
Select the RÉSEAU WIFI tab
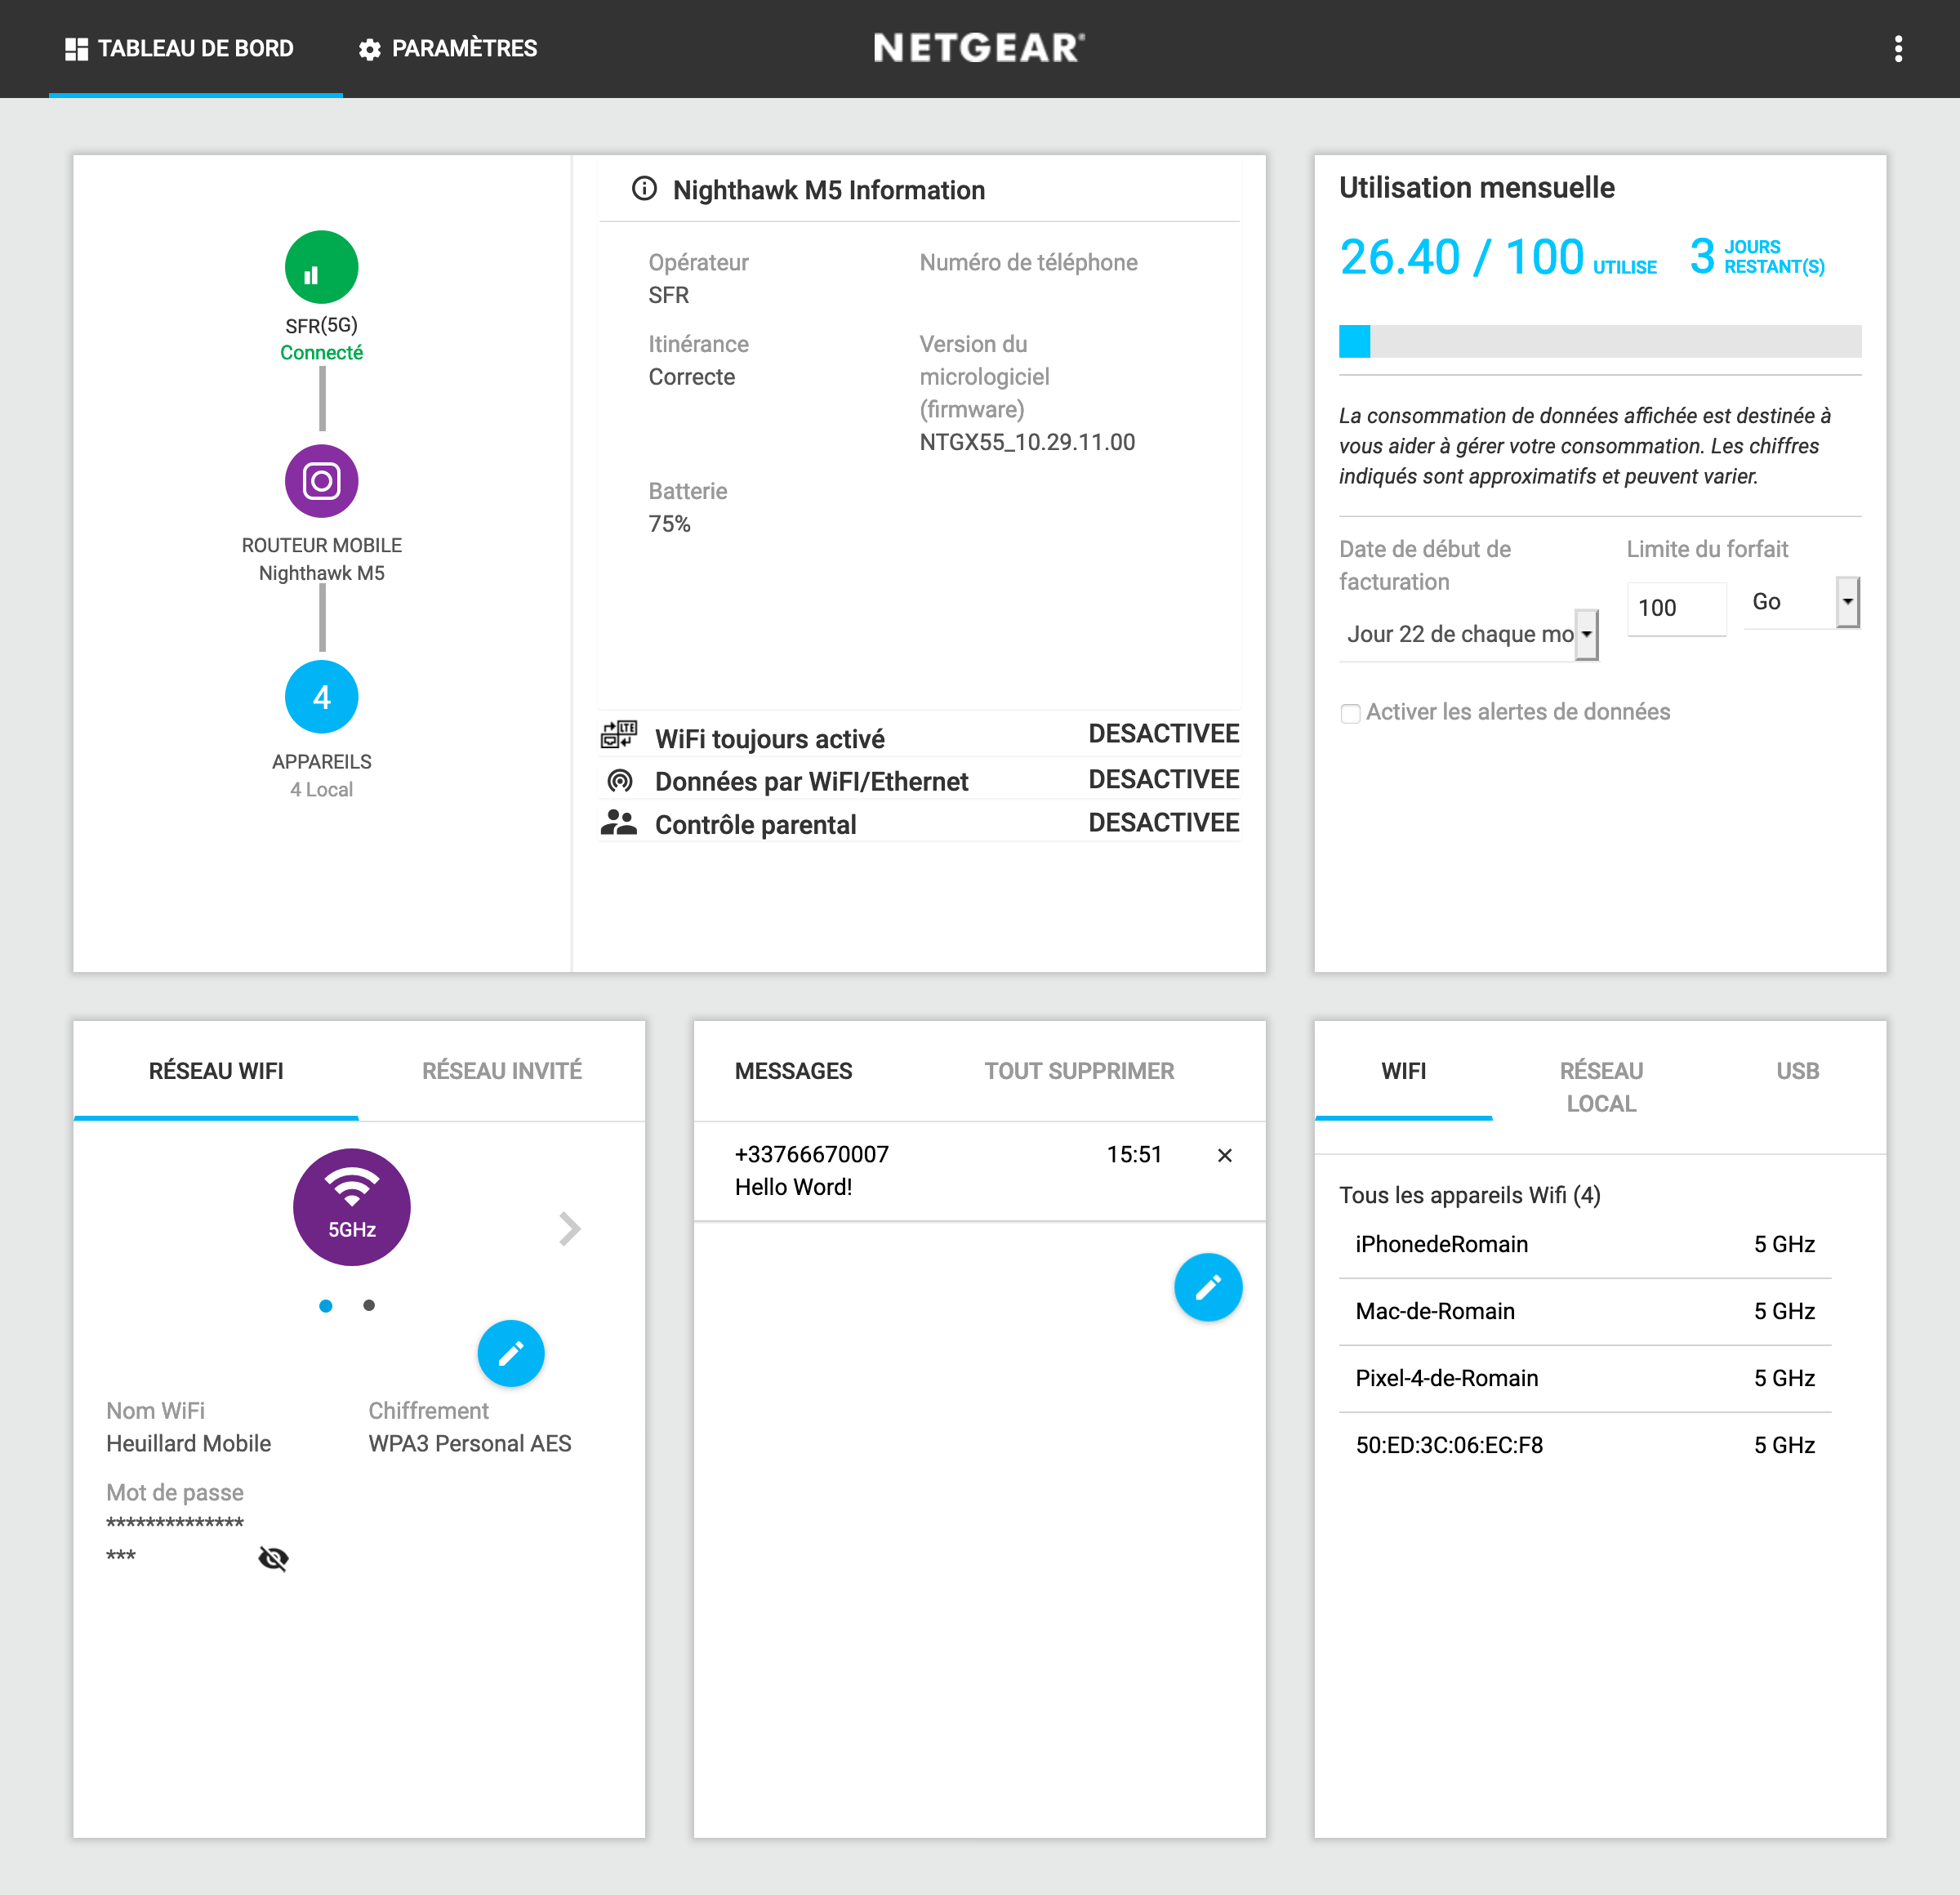(x=216, y=1071)
